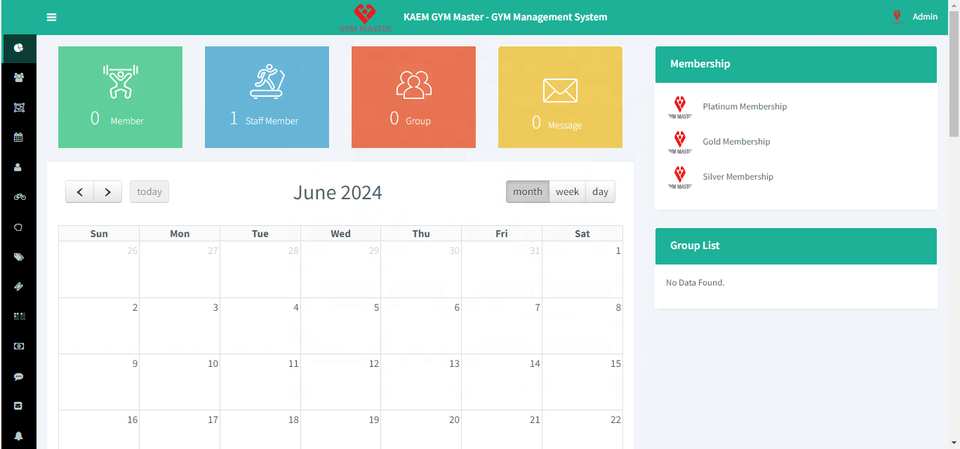Click the envelope icon on Message card
Screen dimensions: 960x449
pos(560,91)
